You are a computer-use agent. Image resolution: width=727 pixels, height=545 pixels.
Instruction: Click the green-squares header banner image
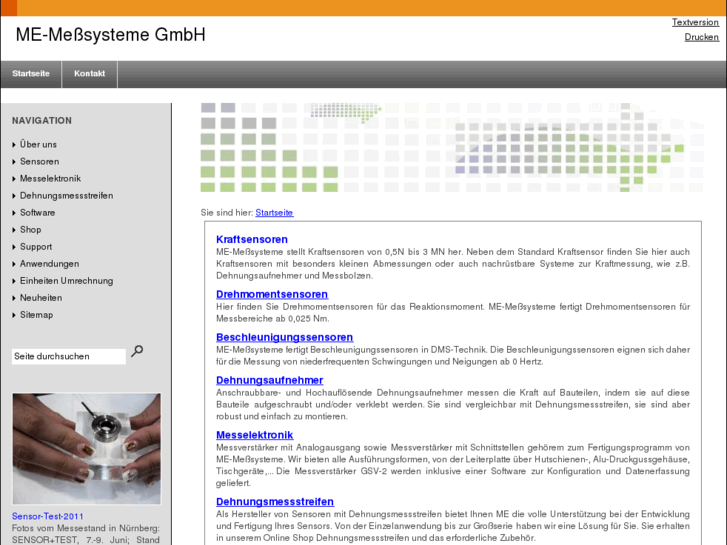(452, 147)
